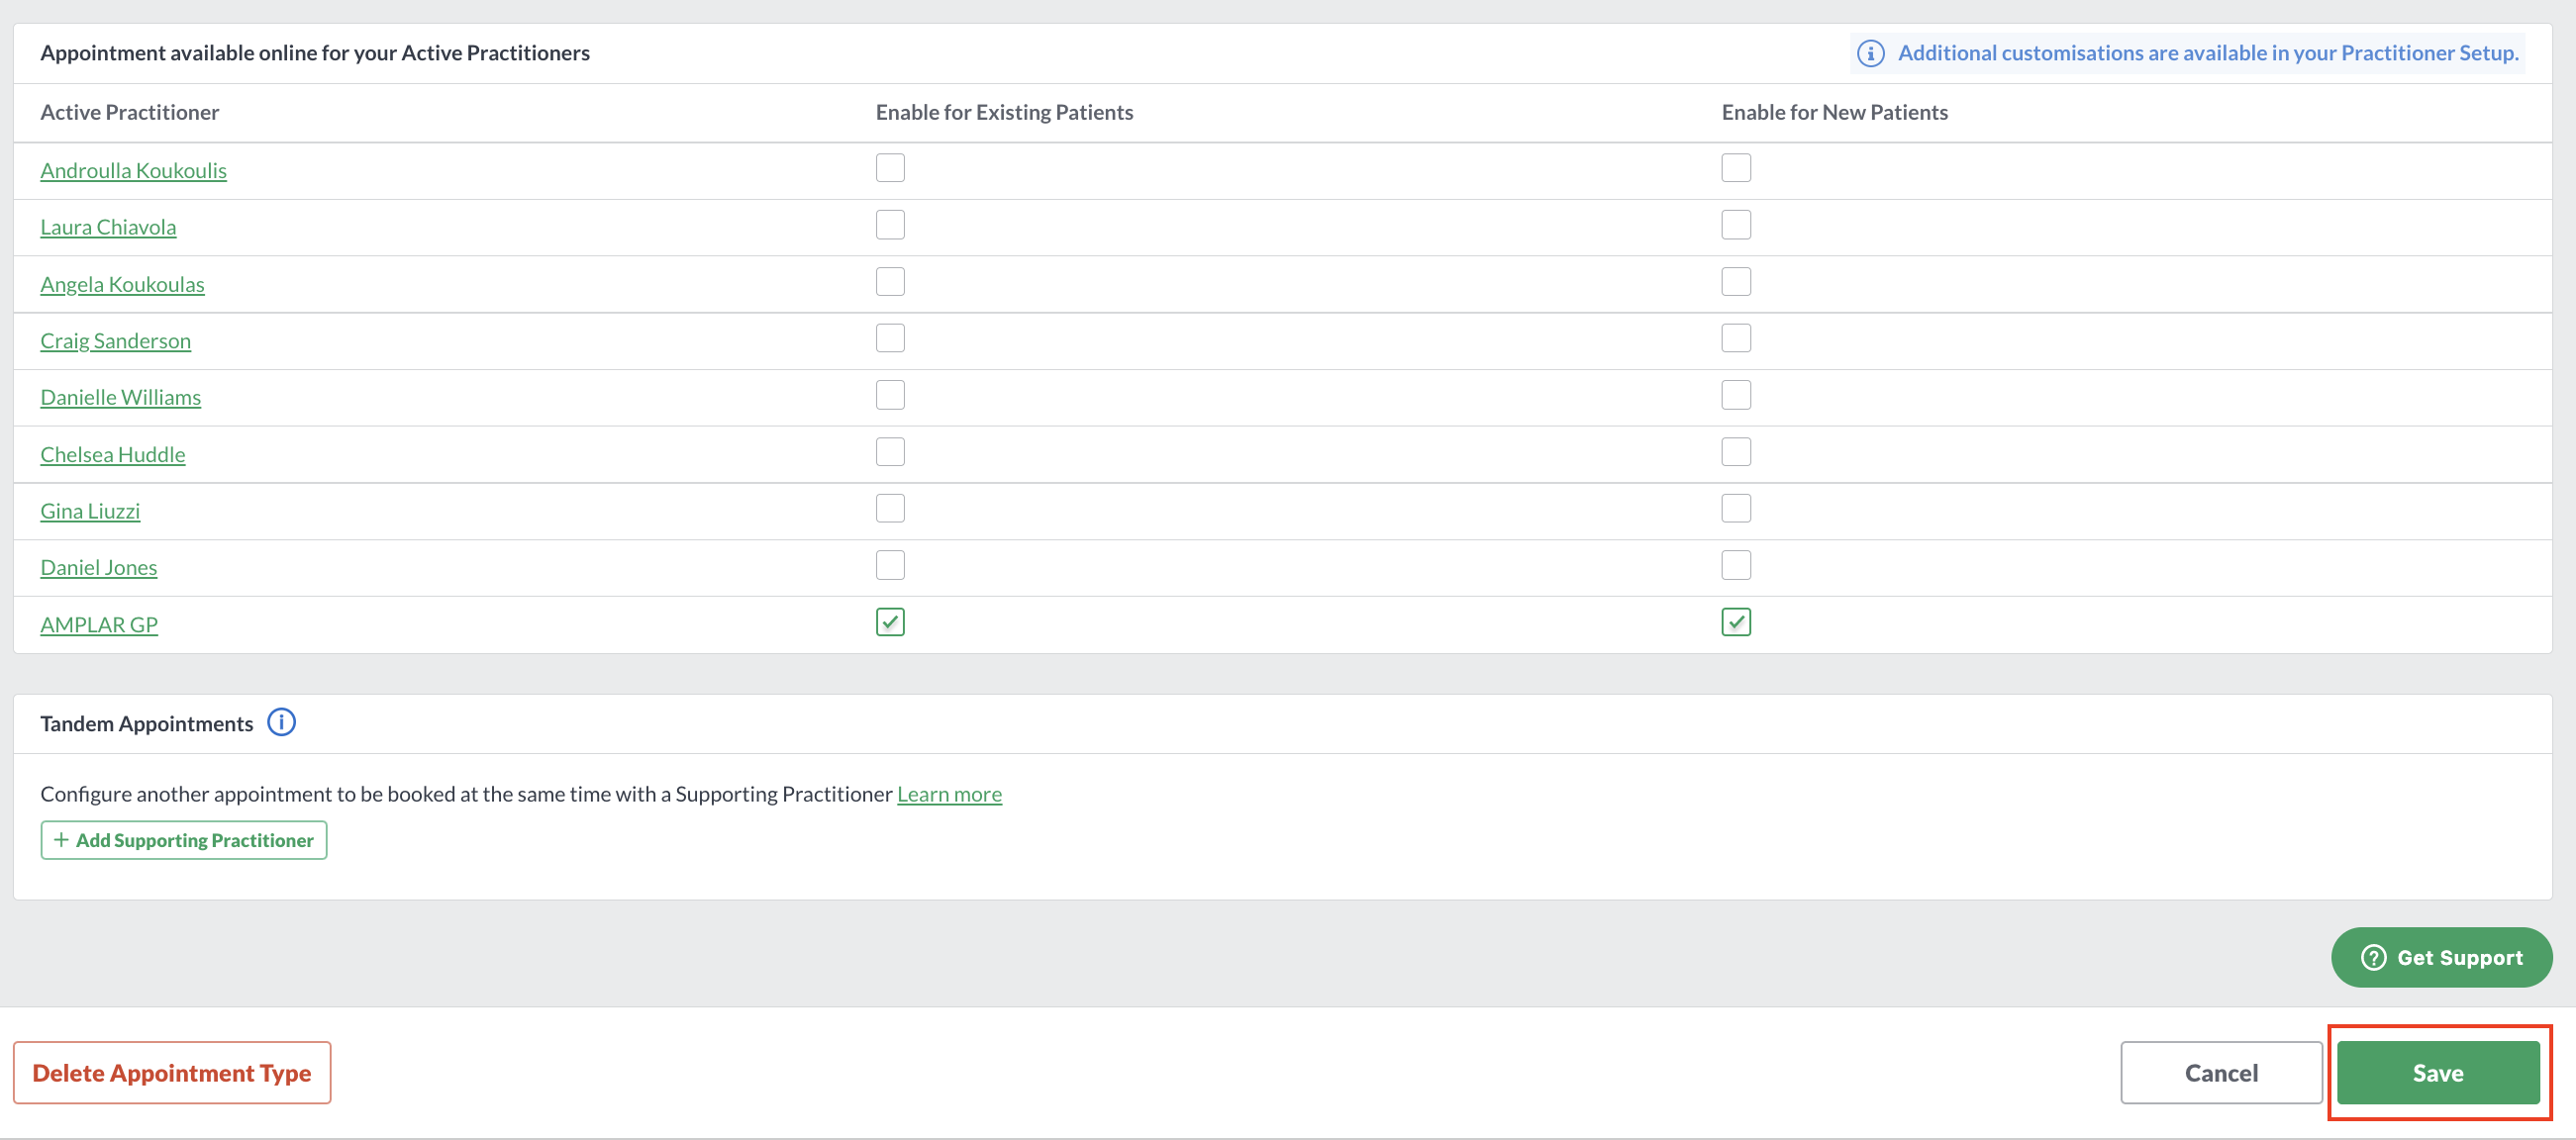Click the Tandem Appointments info icon
This screenshot has height=1140, width=2576.
click(x=281, y=722)
